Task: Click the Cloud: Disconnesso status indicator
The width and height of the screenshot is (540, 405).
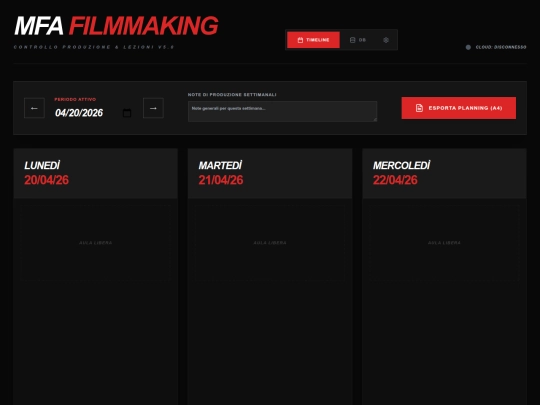Action: 496,47
